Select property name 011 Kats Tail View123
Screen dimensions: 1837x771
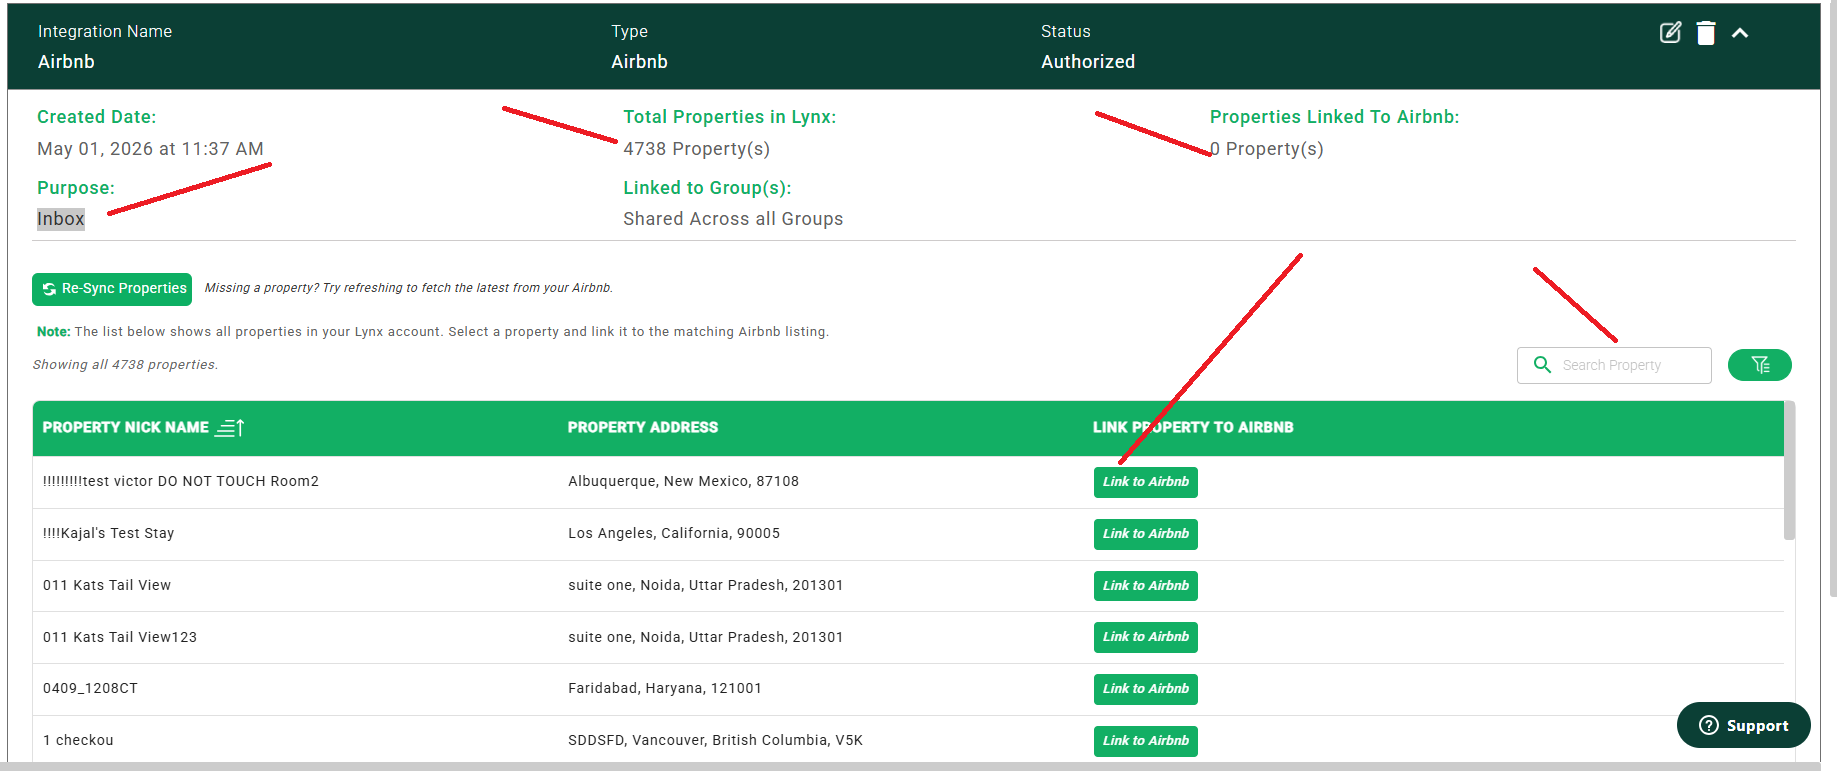pyautogui.click(x=120, y=637)
